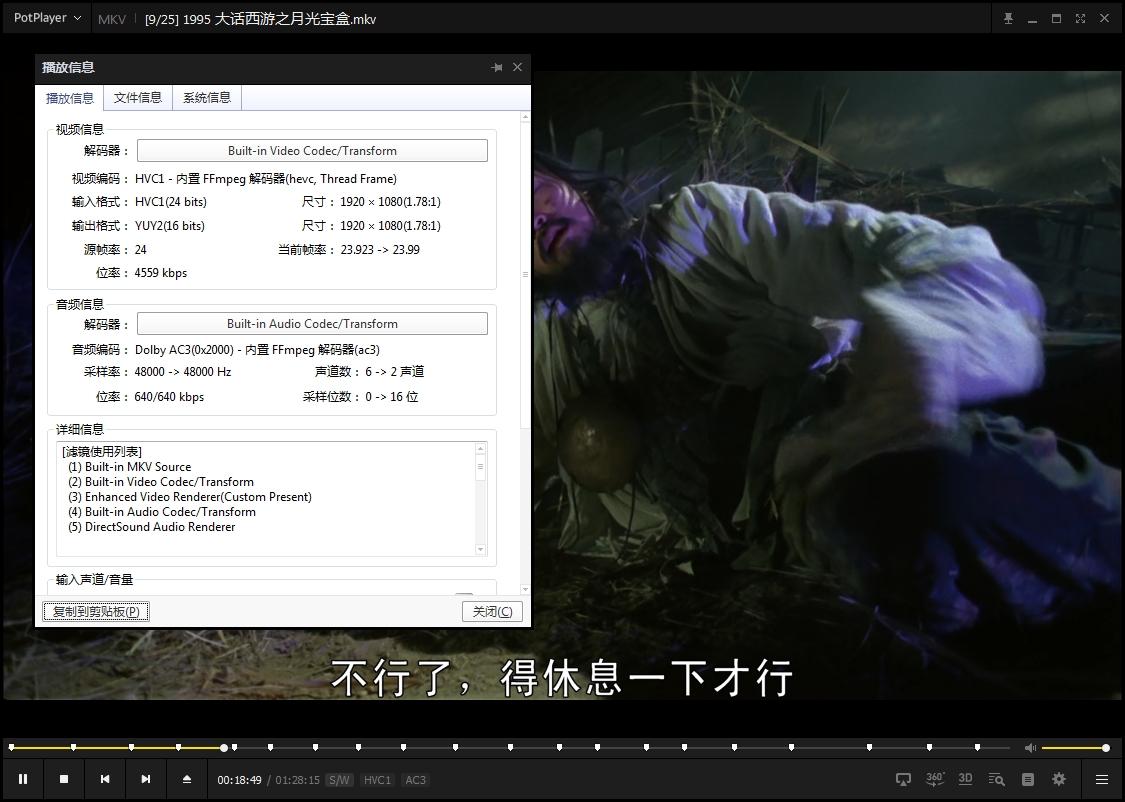
Task: Switch to the 系统信息 tab
Action: tap(207, 97)
